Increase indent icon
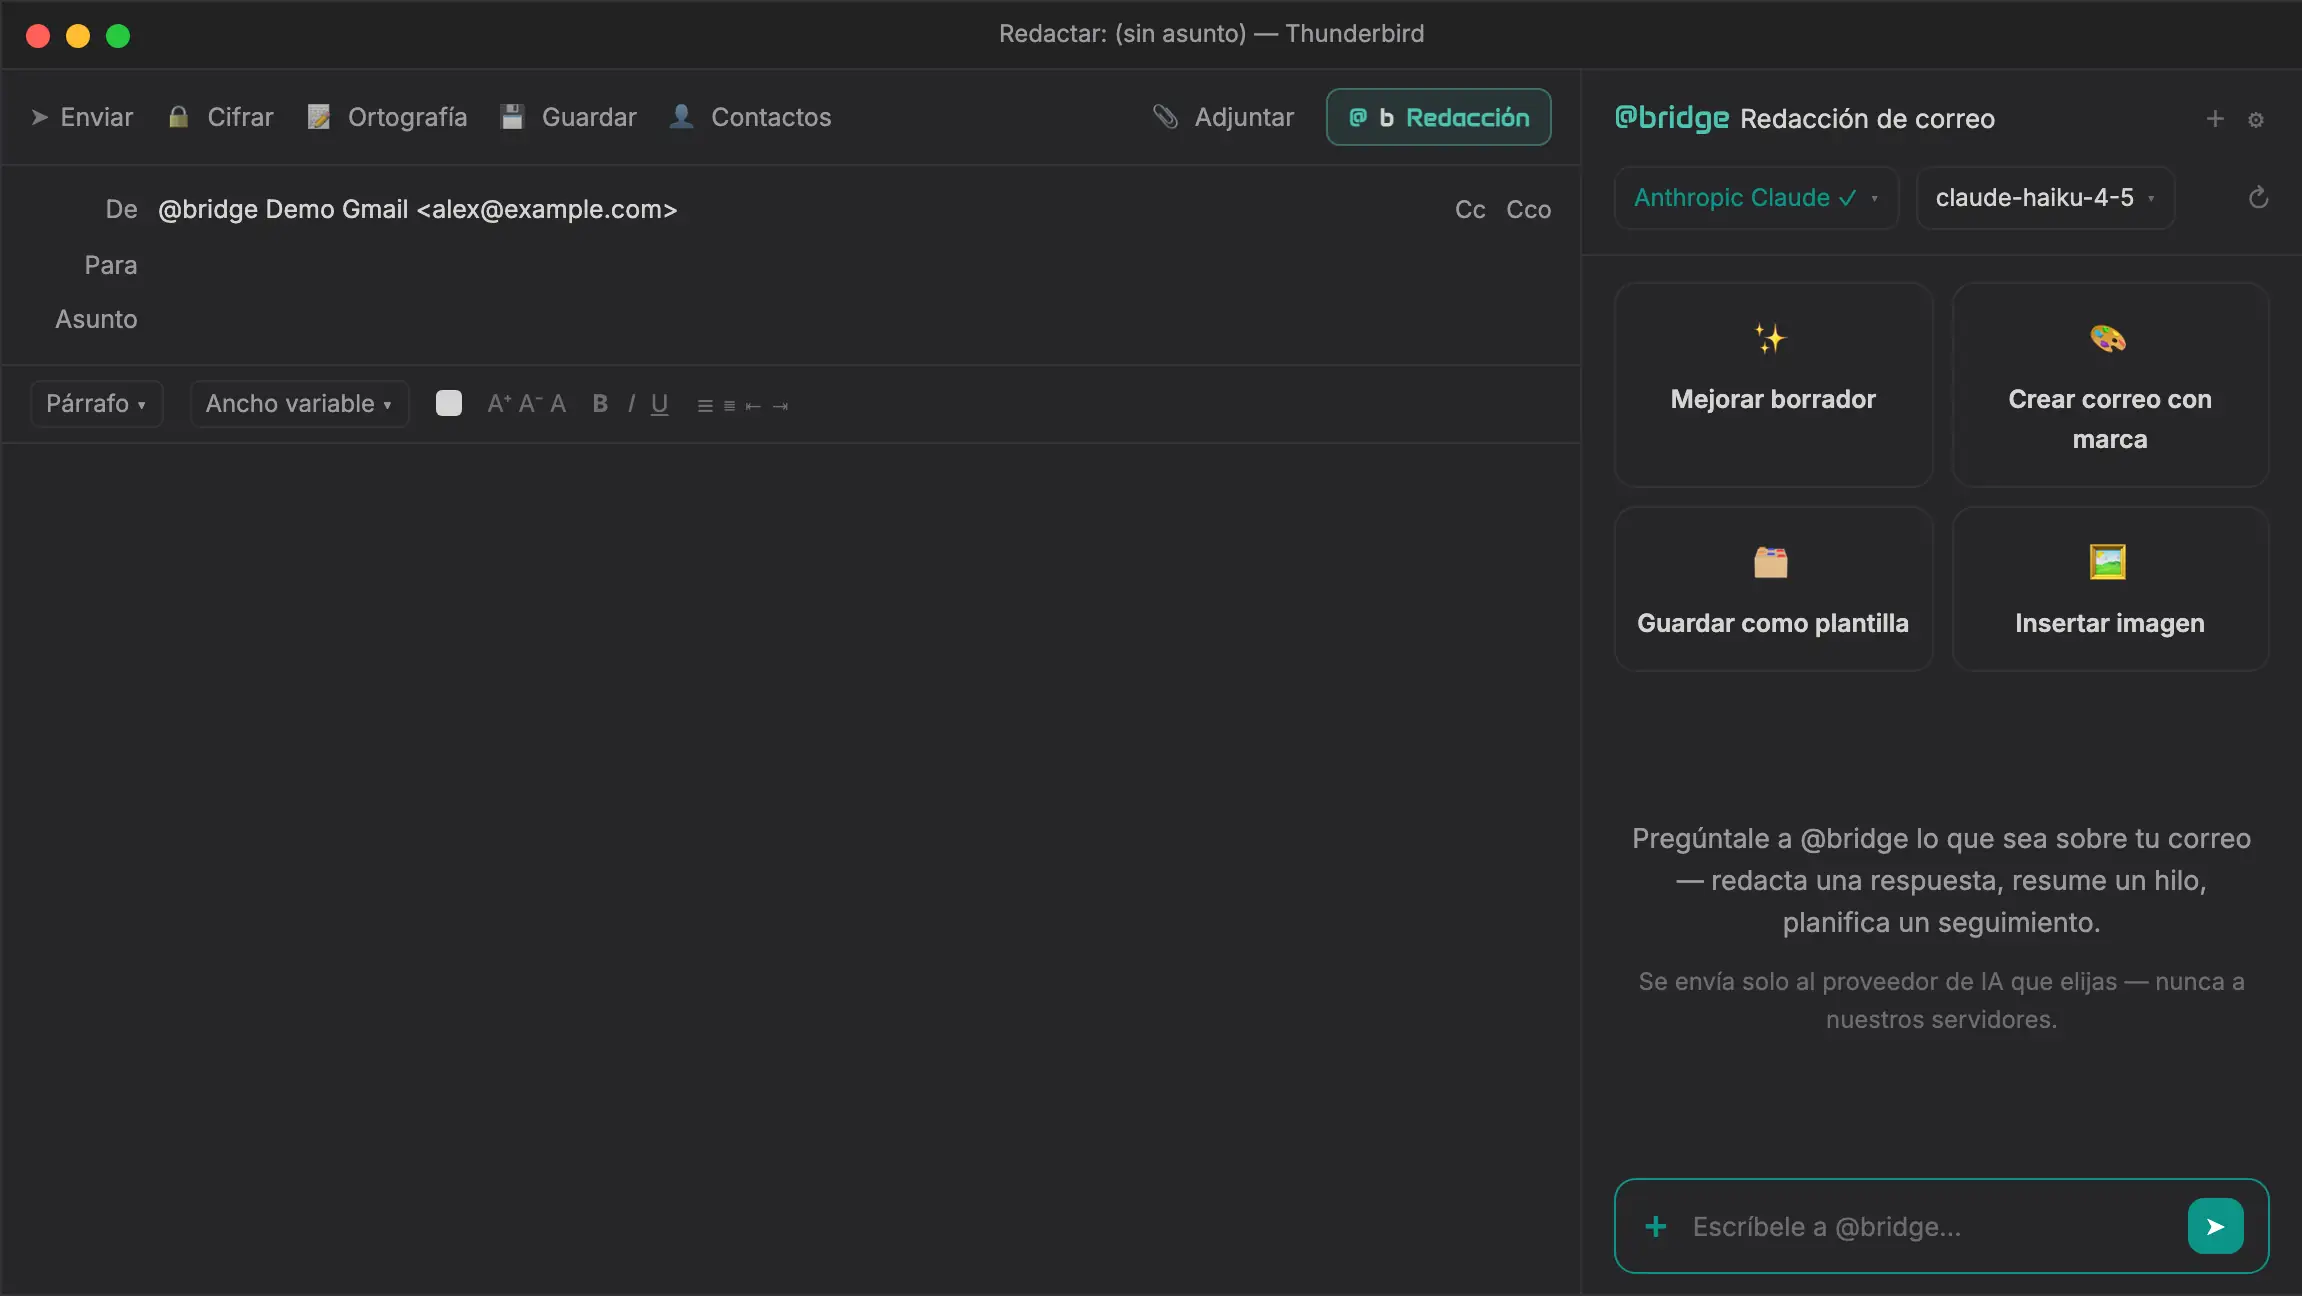This screenshot has width=2304, height=1296. (780, 405)
